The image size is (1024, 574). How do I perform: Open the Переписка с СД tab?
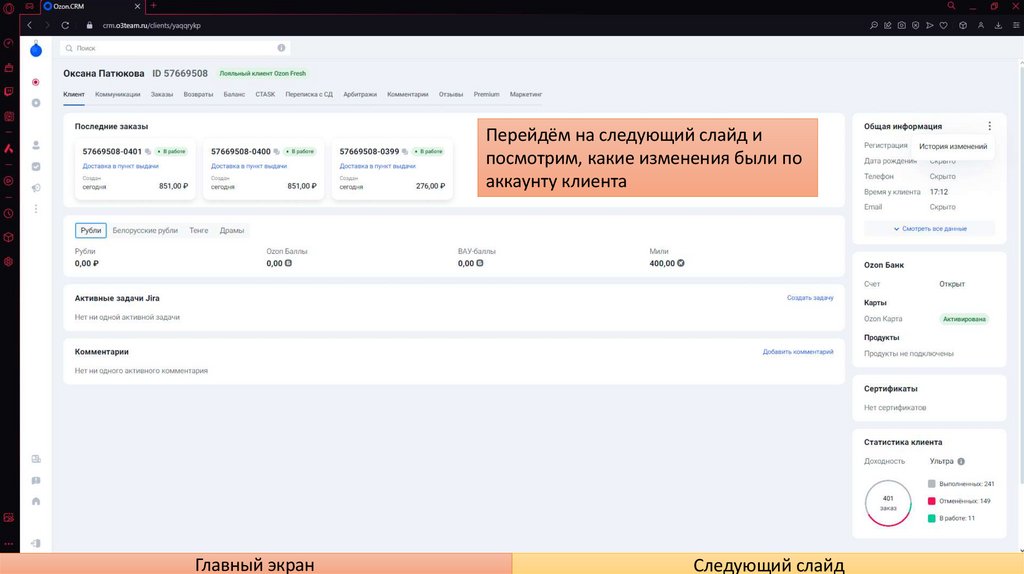click(x=309, y=94)
